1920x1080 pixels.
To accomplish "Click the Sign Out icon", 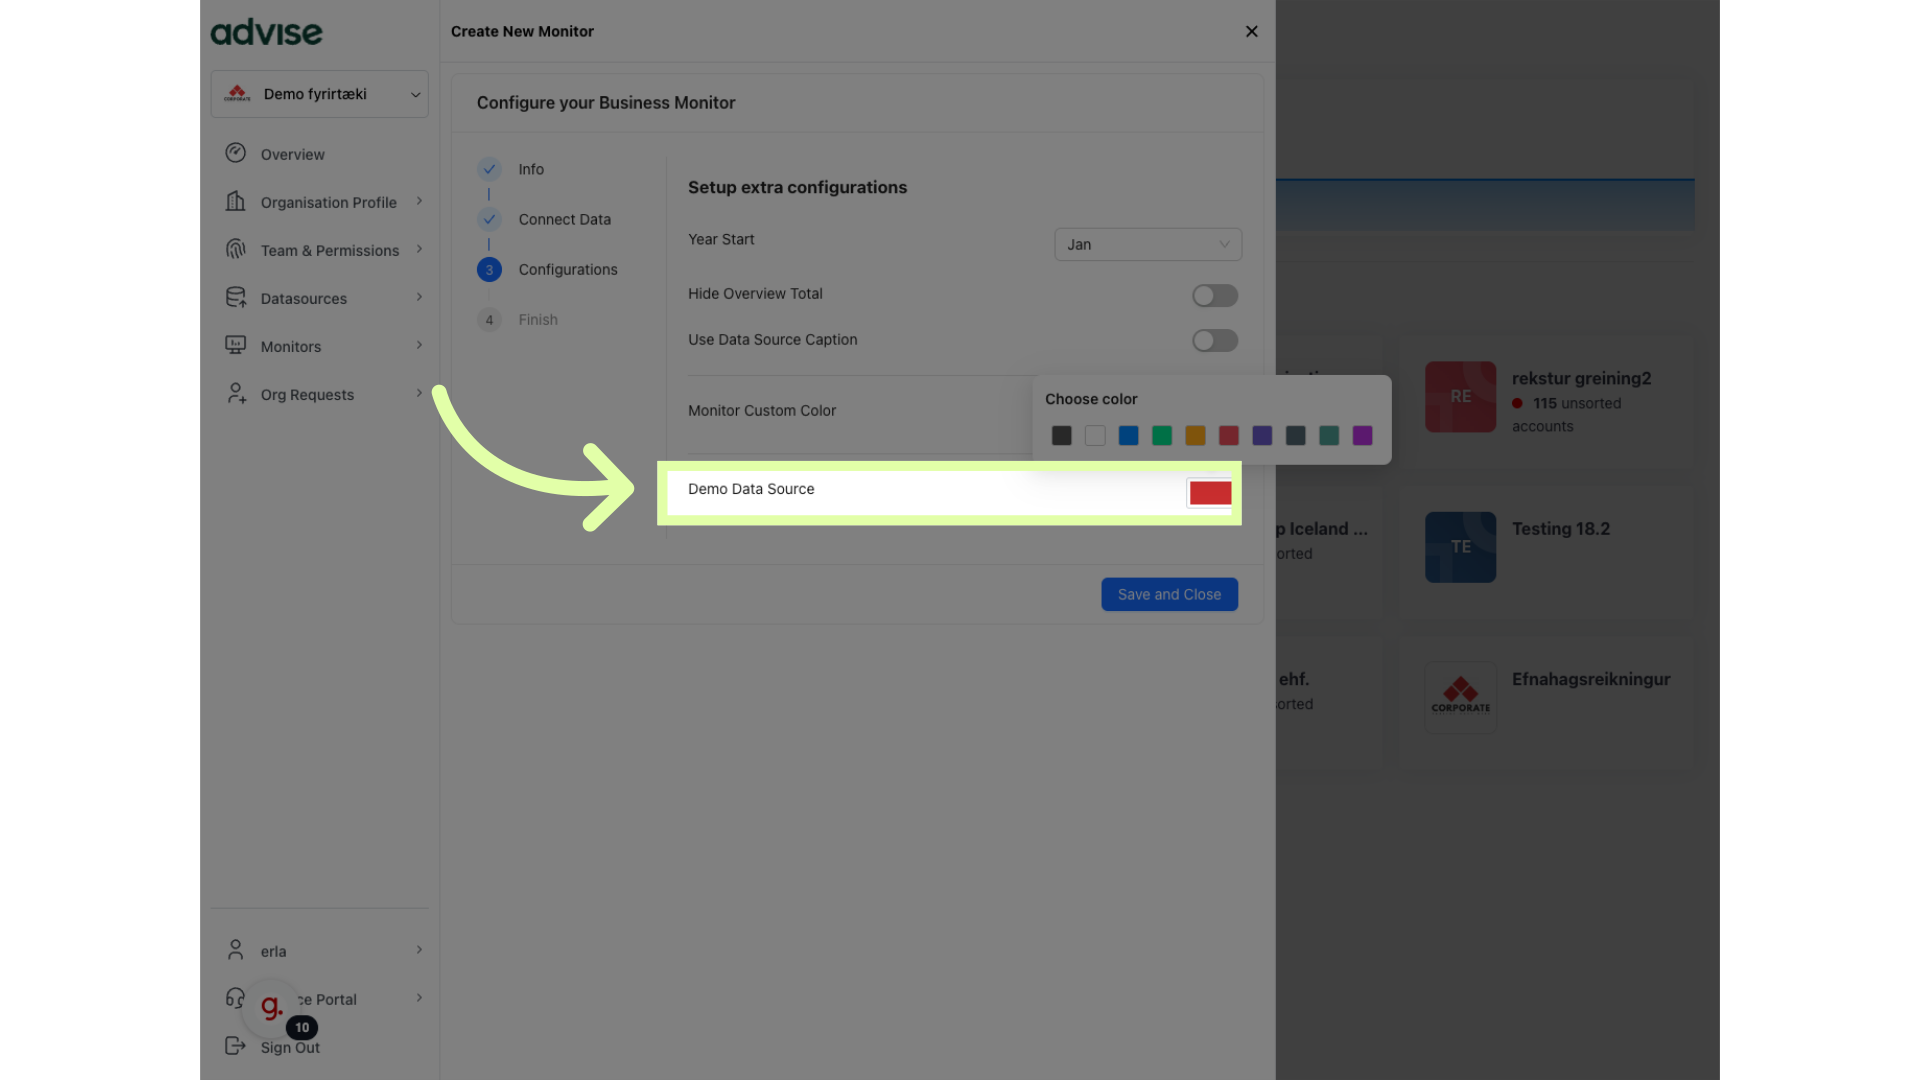I will (236, 1046).
